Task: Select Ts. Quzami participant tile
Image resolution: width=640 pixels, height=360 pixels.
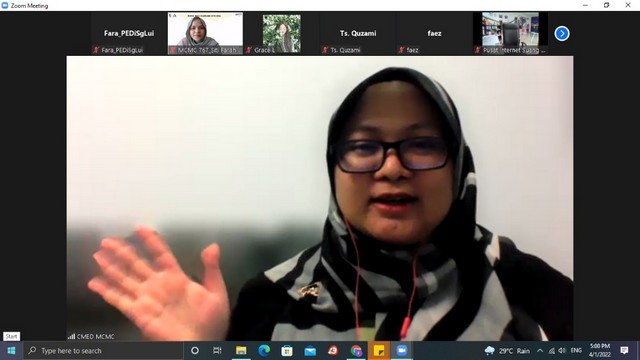Action: click(358, 33)
